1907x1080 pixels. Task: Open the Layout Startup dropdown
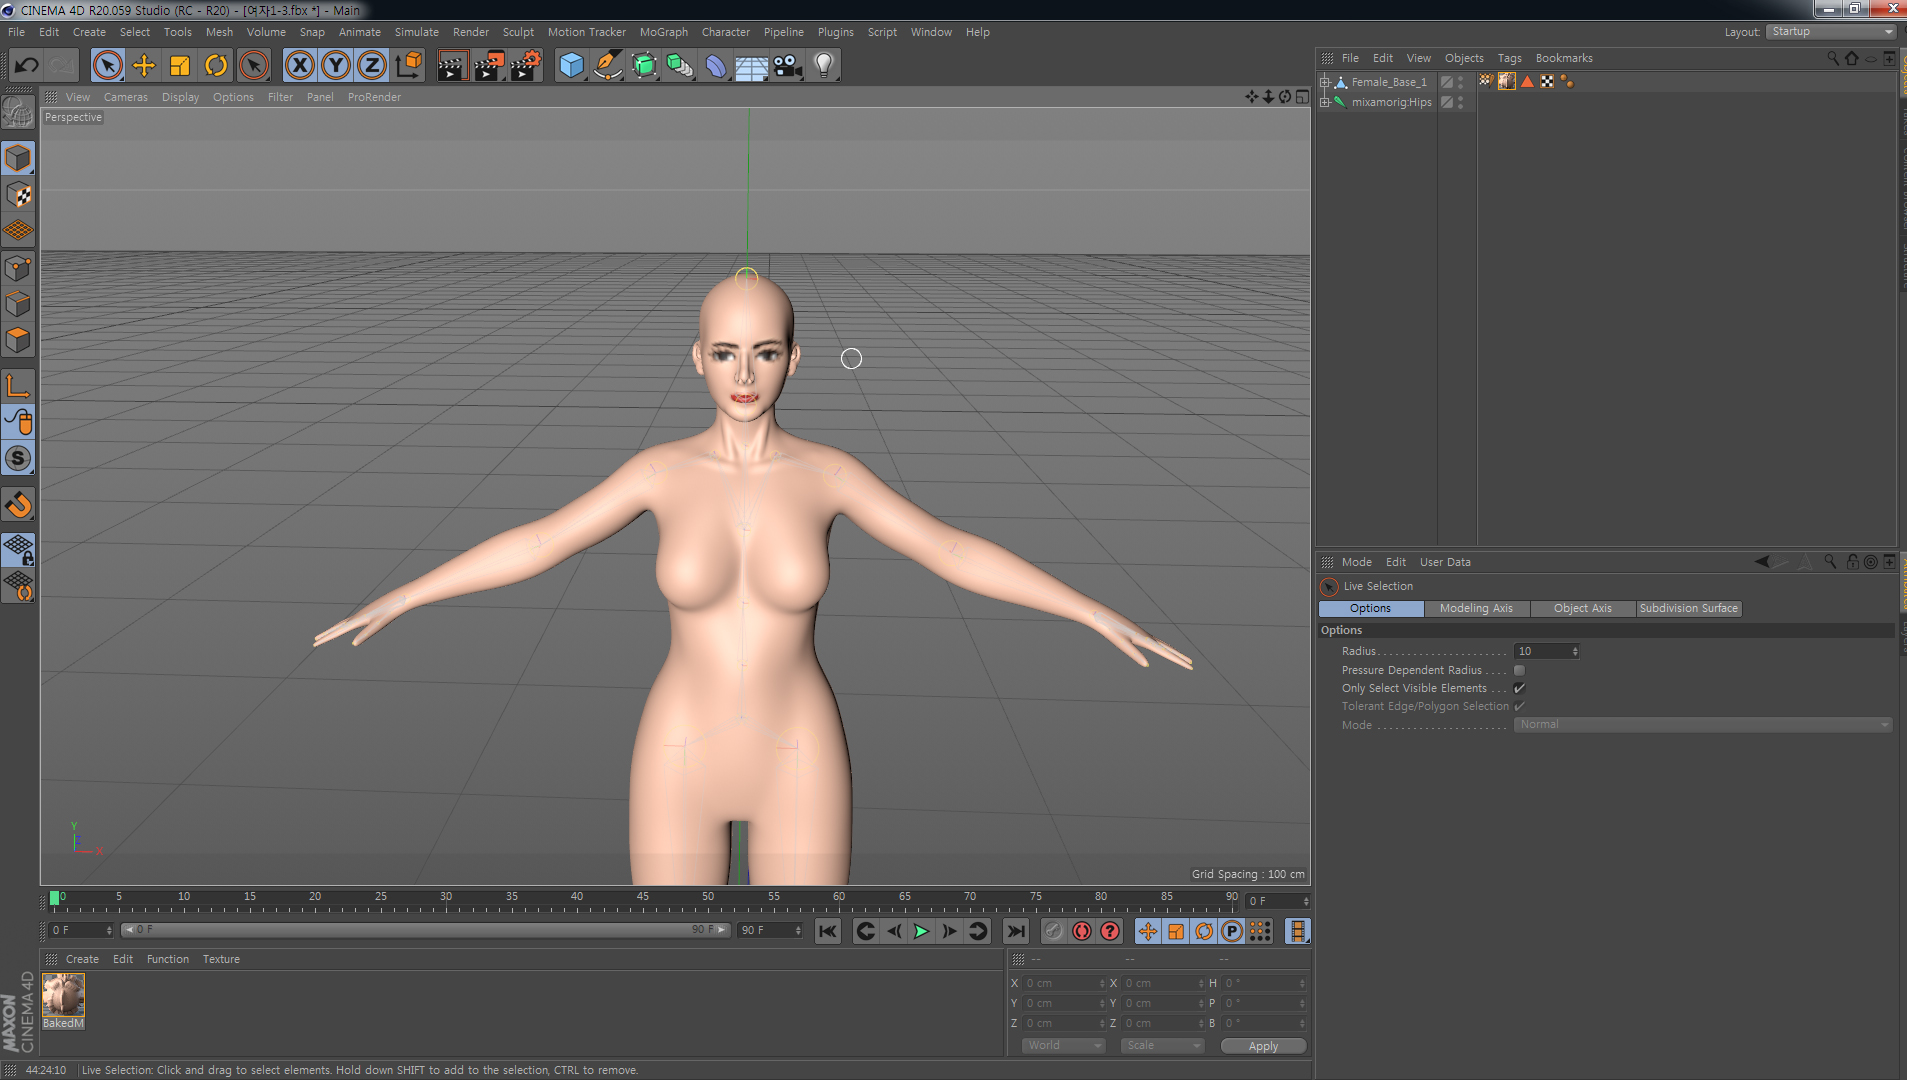(x=1831, y=32)
